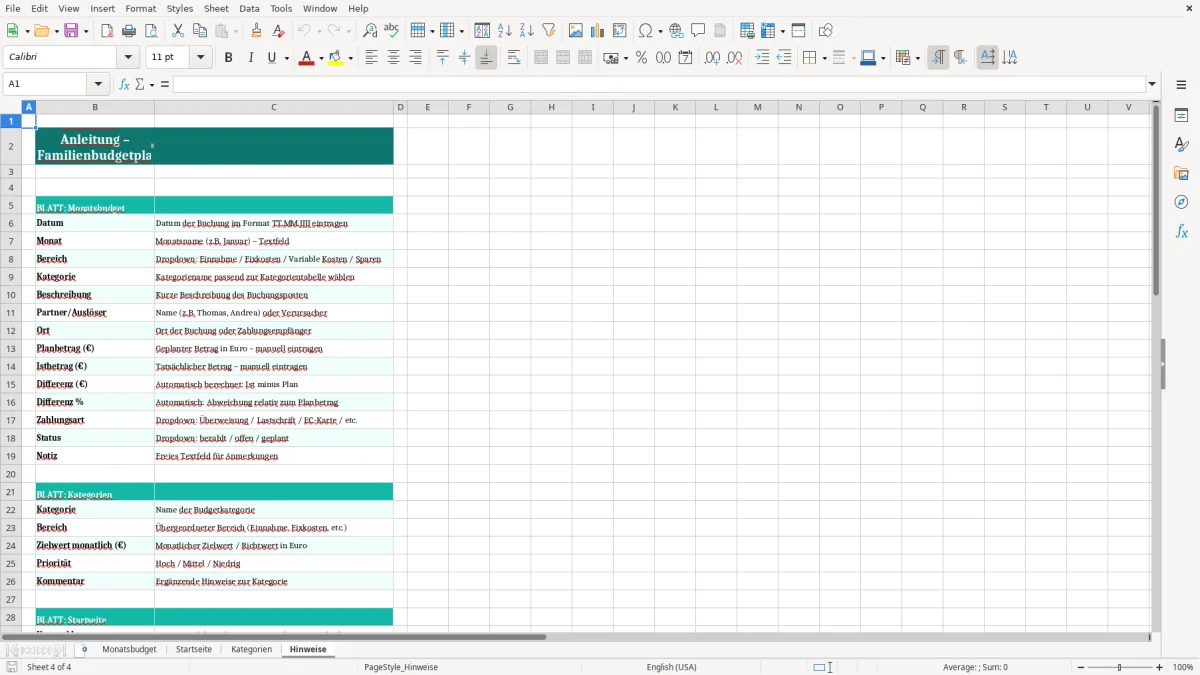This screenshot has width=1200, height=675.
Task: Insert an image
Action: (576, 31)
